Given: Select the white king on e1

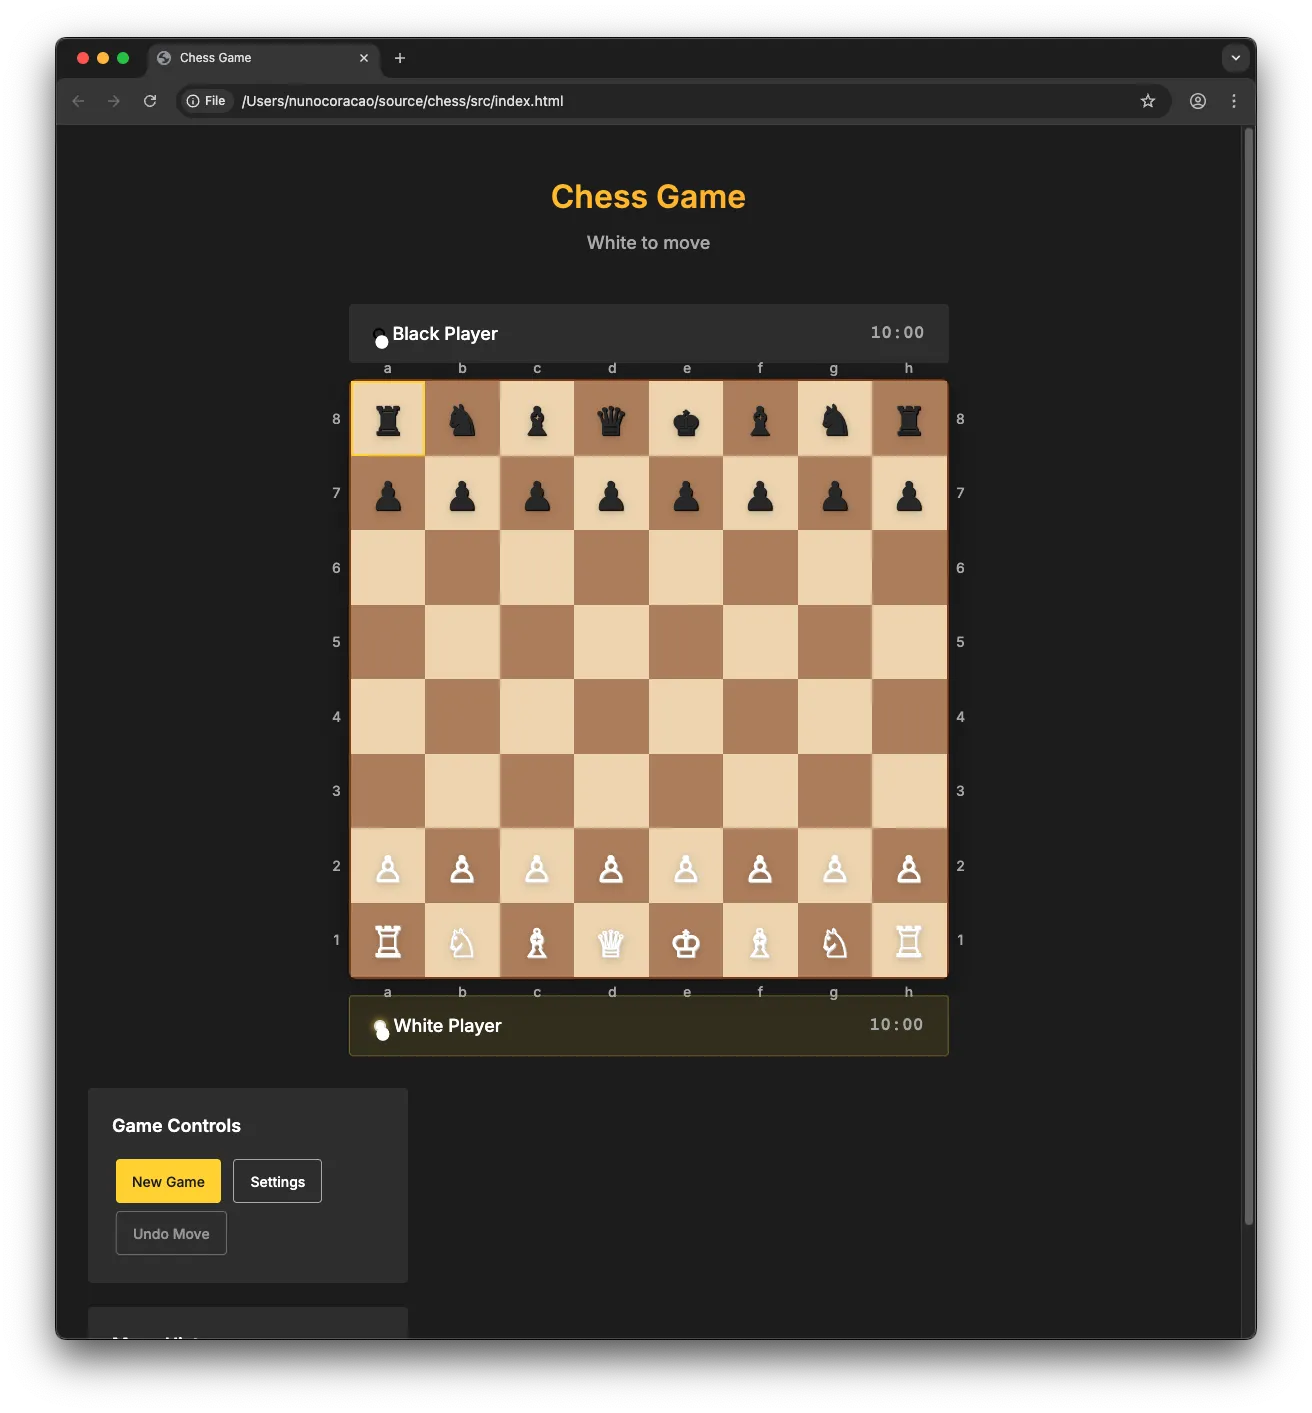Looking at the screenshot, I should (686, 941).
